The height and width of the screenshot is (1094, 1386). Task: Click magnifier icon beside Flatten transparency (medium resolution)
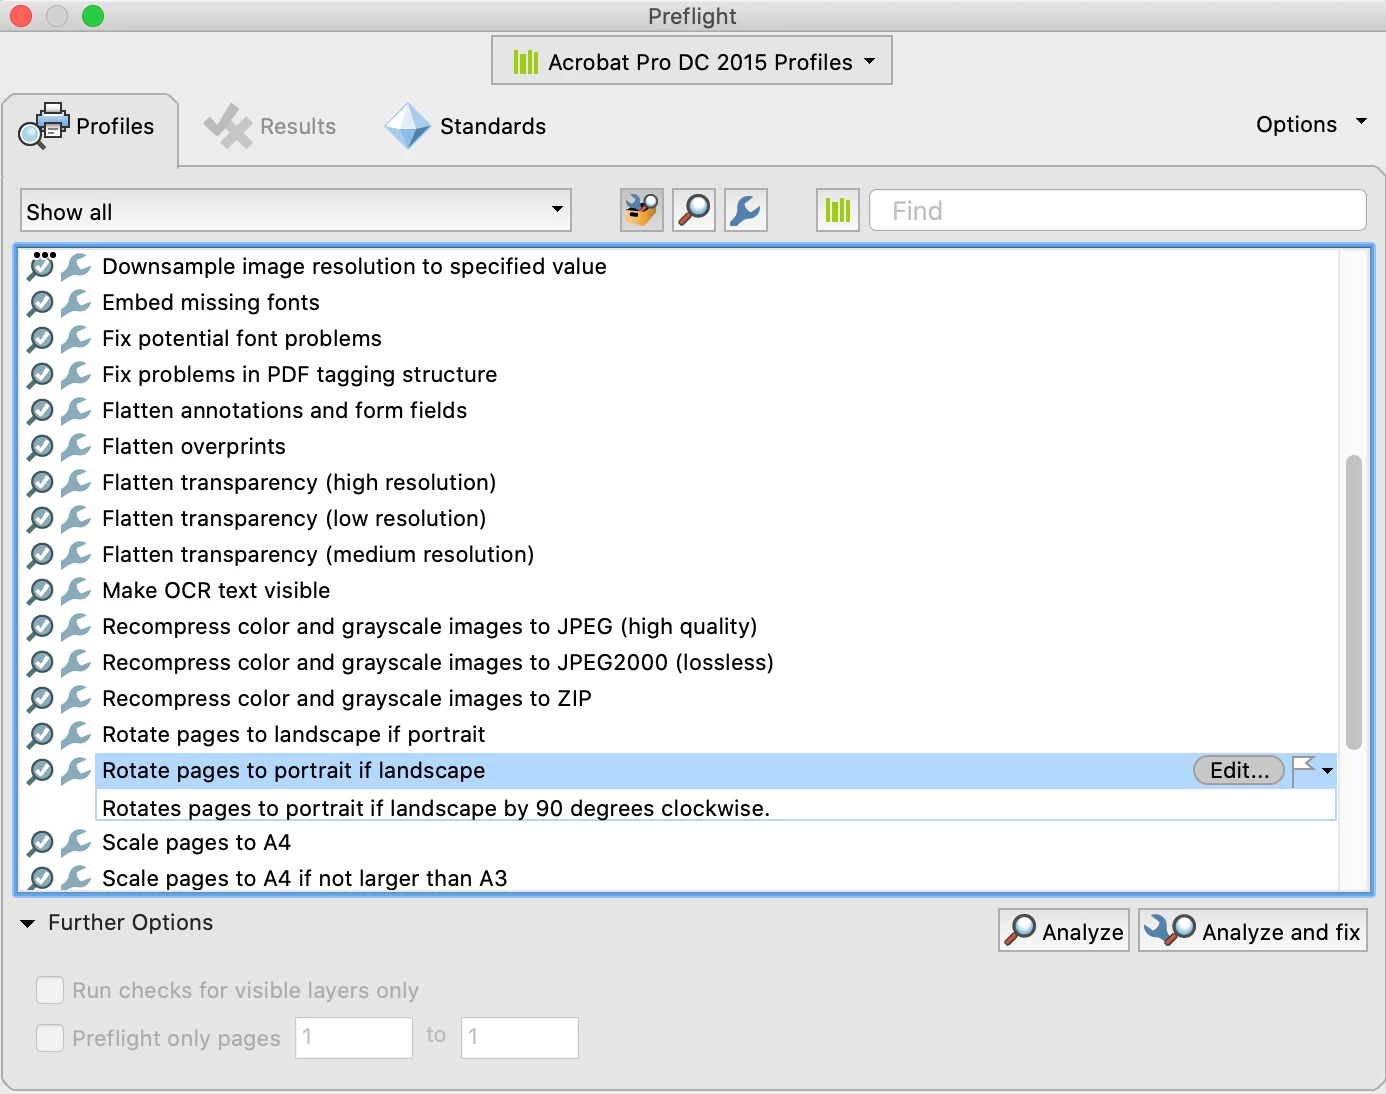[x=40, y=555]
